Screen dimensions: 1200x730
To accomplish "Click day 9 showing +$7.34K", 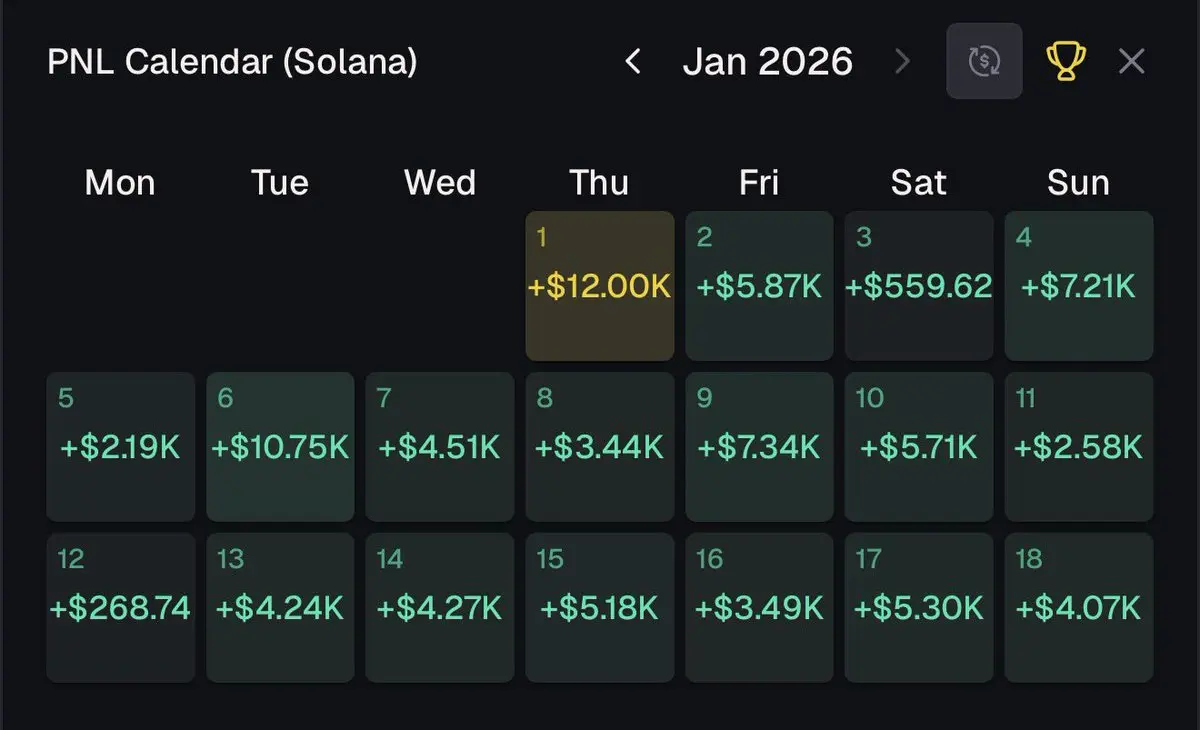I will pyautogui.click(x=759, y=447).
